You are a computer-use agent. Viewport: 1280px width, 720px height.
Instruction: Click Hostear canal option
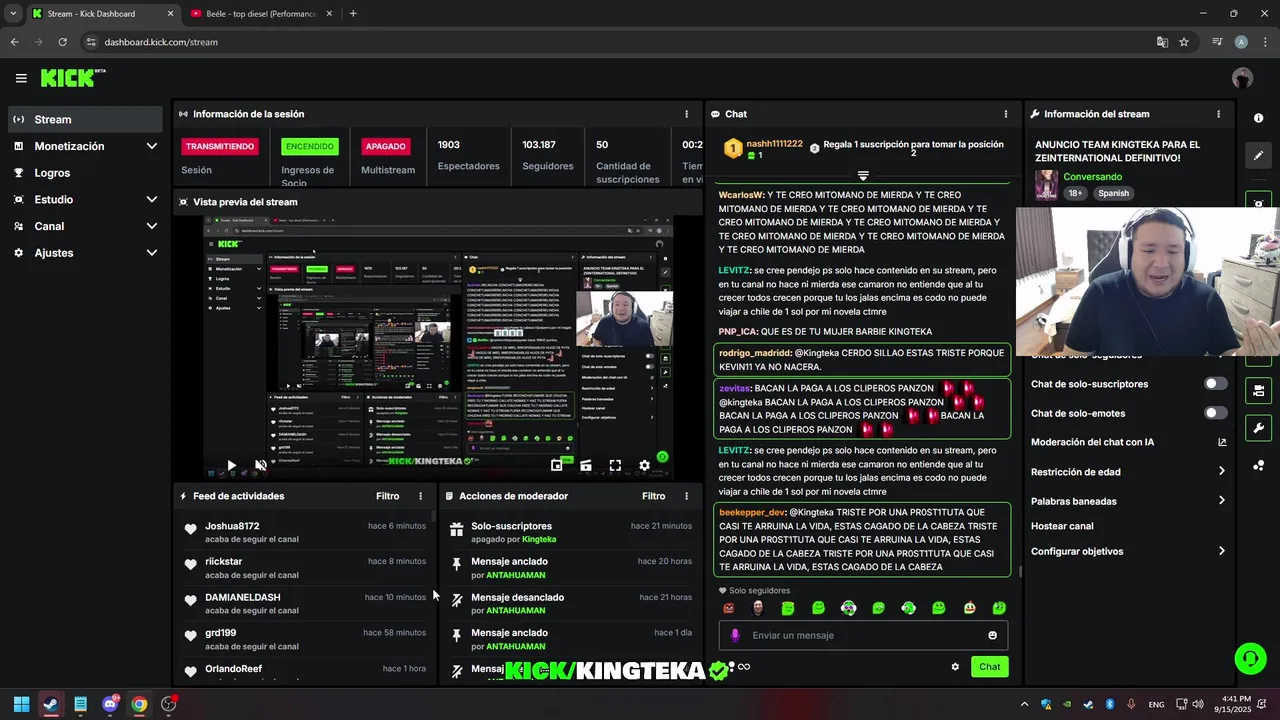(x=1062, y=526)
